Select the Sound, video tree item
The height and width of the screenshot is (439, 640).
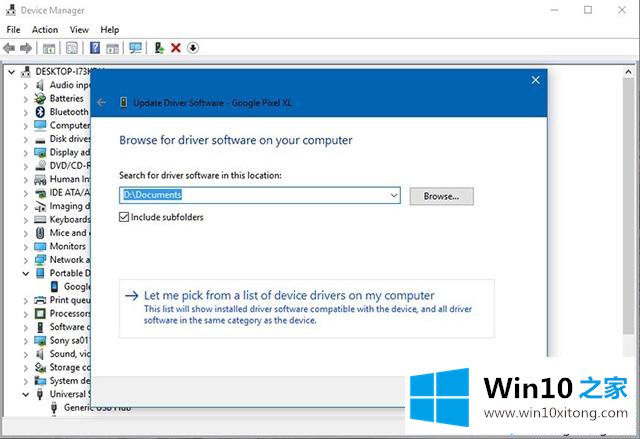(x=70, y=354)
